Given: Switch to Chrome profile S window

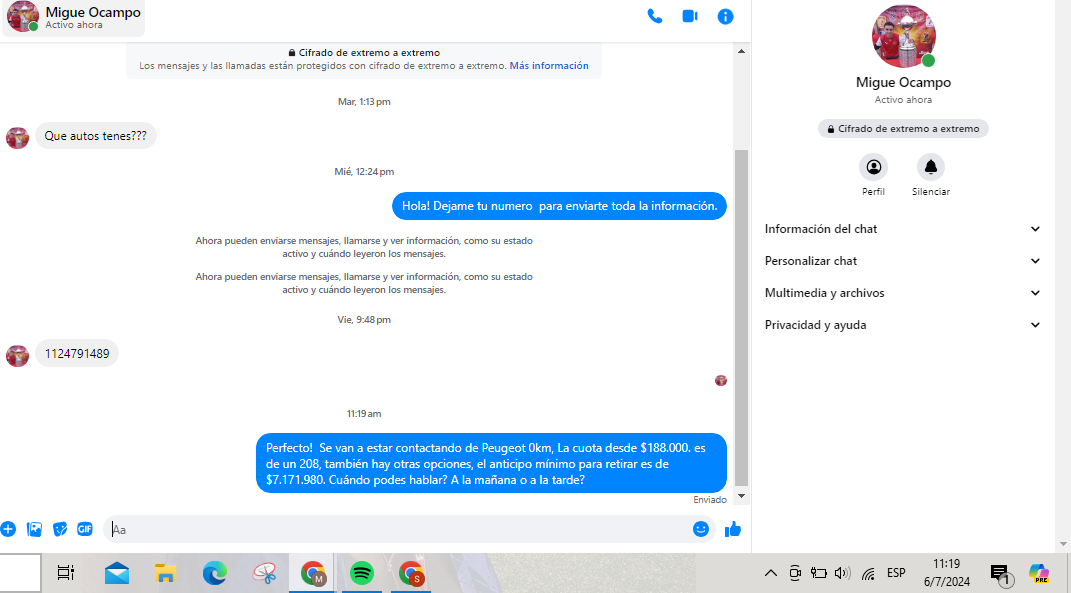Looking at the screenshot, I should (x=411, y=573).
